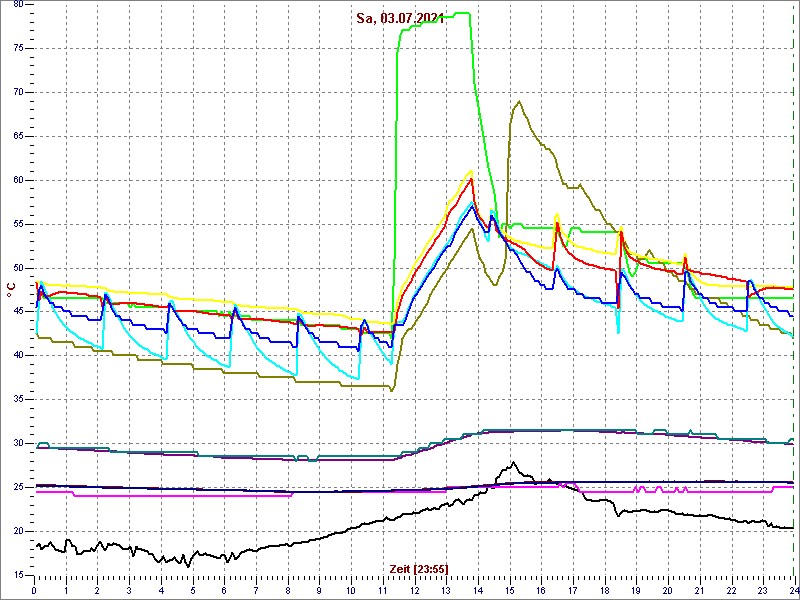Click the 65 label on temperature axis
This screenshot has height=600, width=800.
[16, 136]
